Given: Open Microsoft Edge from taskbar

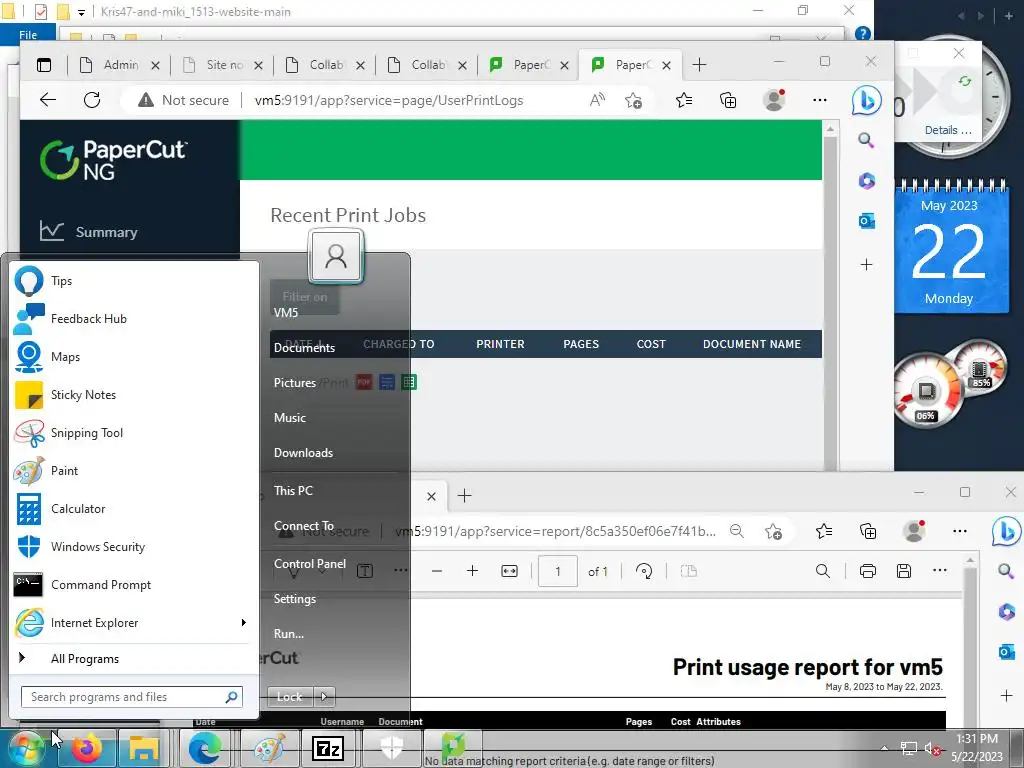Looking at the screenshot, I should (204, 748).
